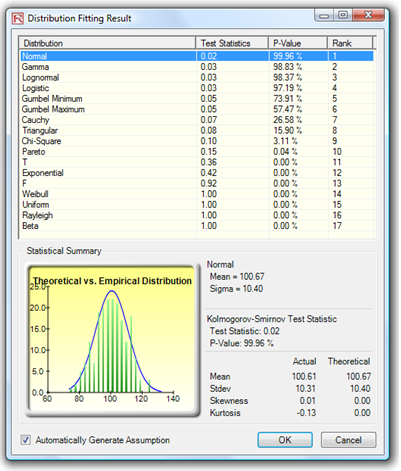
Task: Sort by the P-Value column header
Action: click(x=298, y=43)
